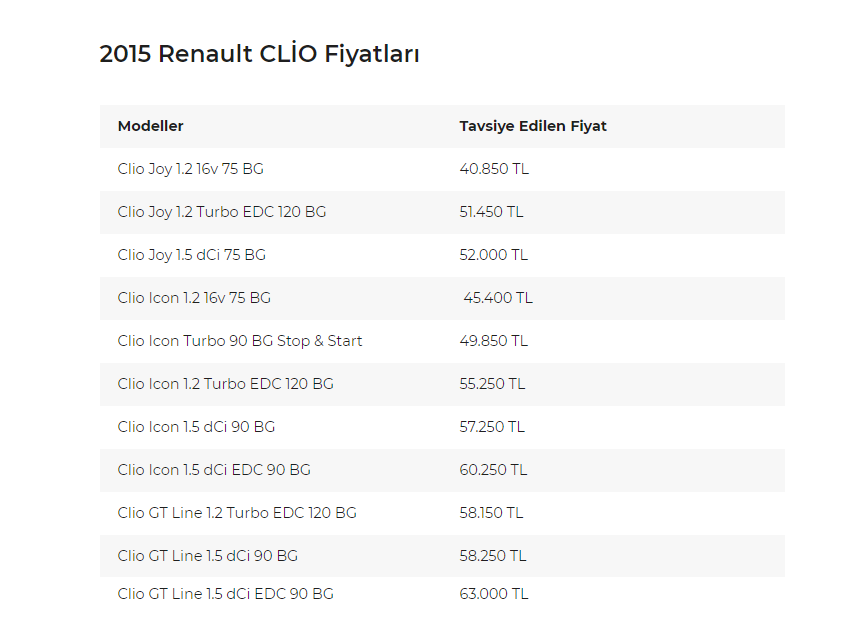Screen dimensions: 868x629
Task: Click the 63.000 TL price
Action: click(x=493, y=594)
